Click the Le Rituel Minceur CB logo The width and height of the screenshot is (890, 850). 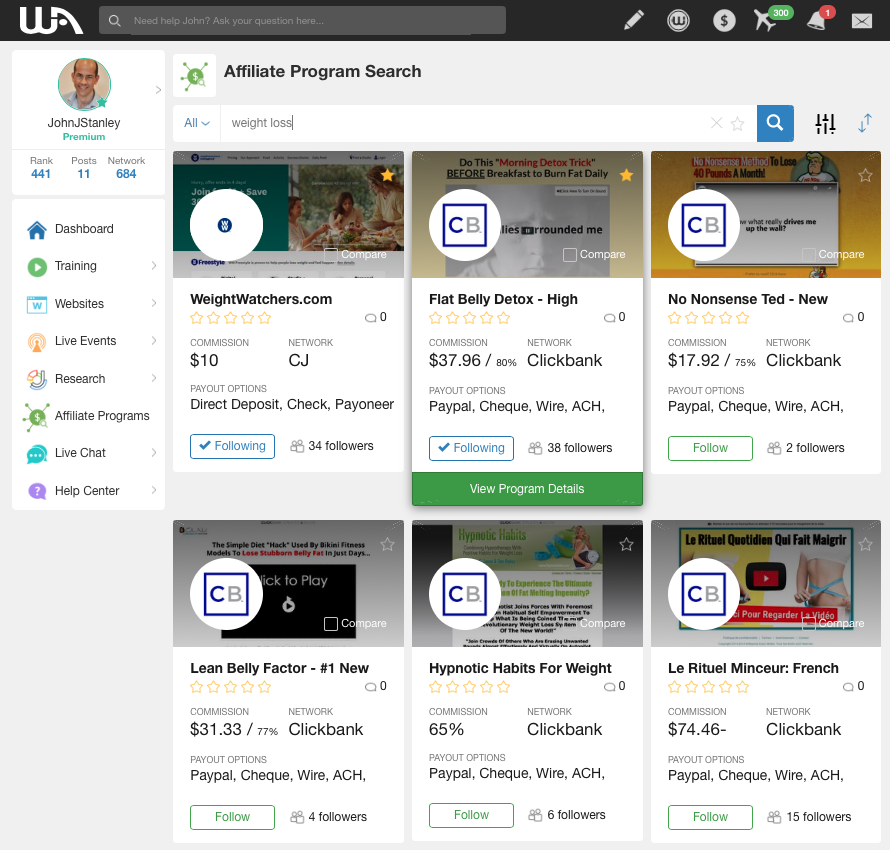[703, 594]
